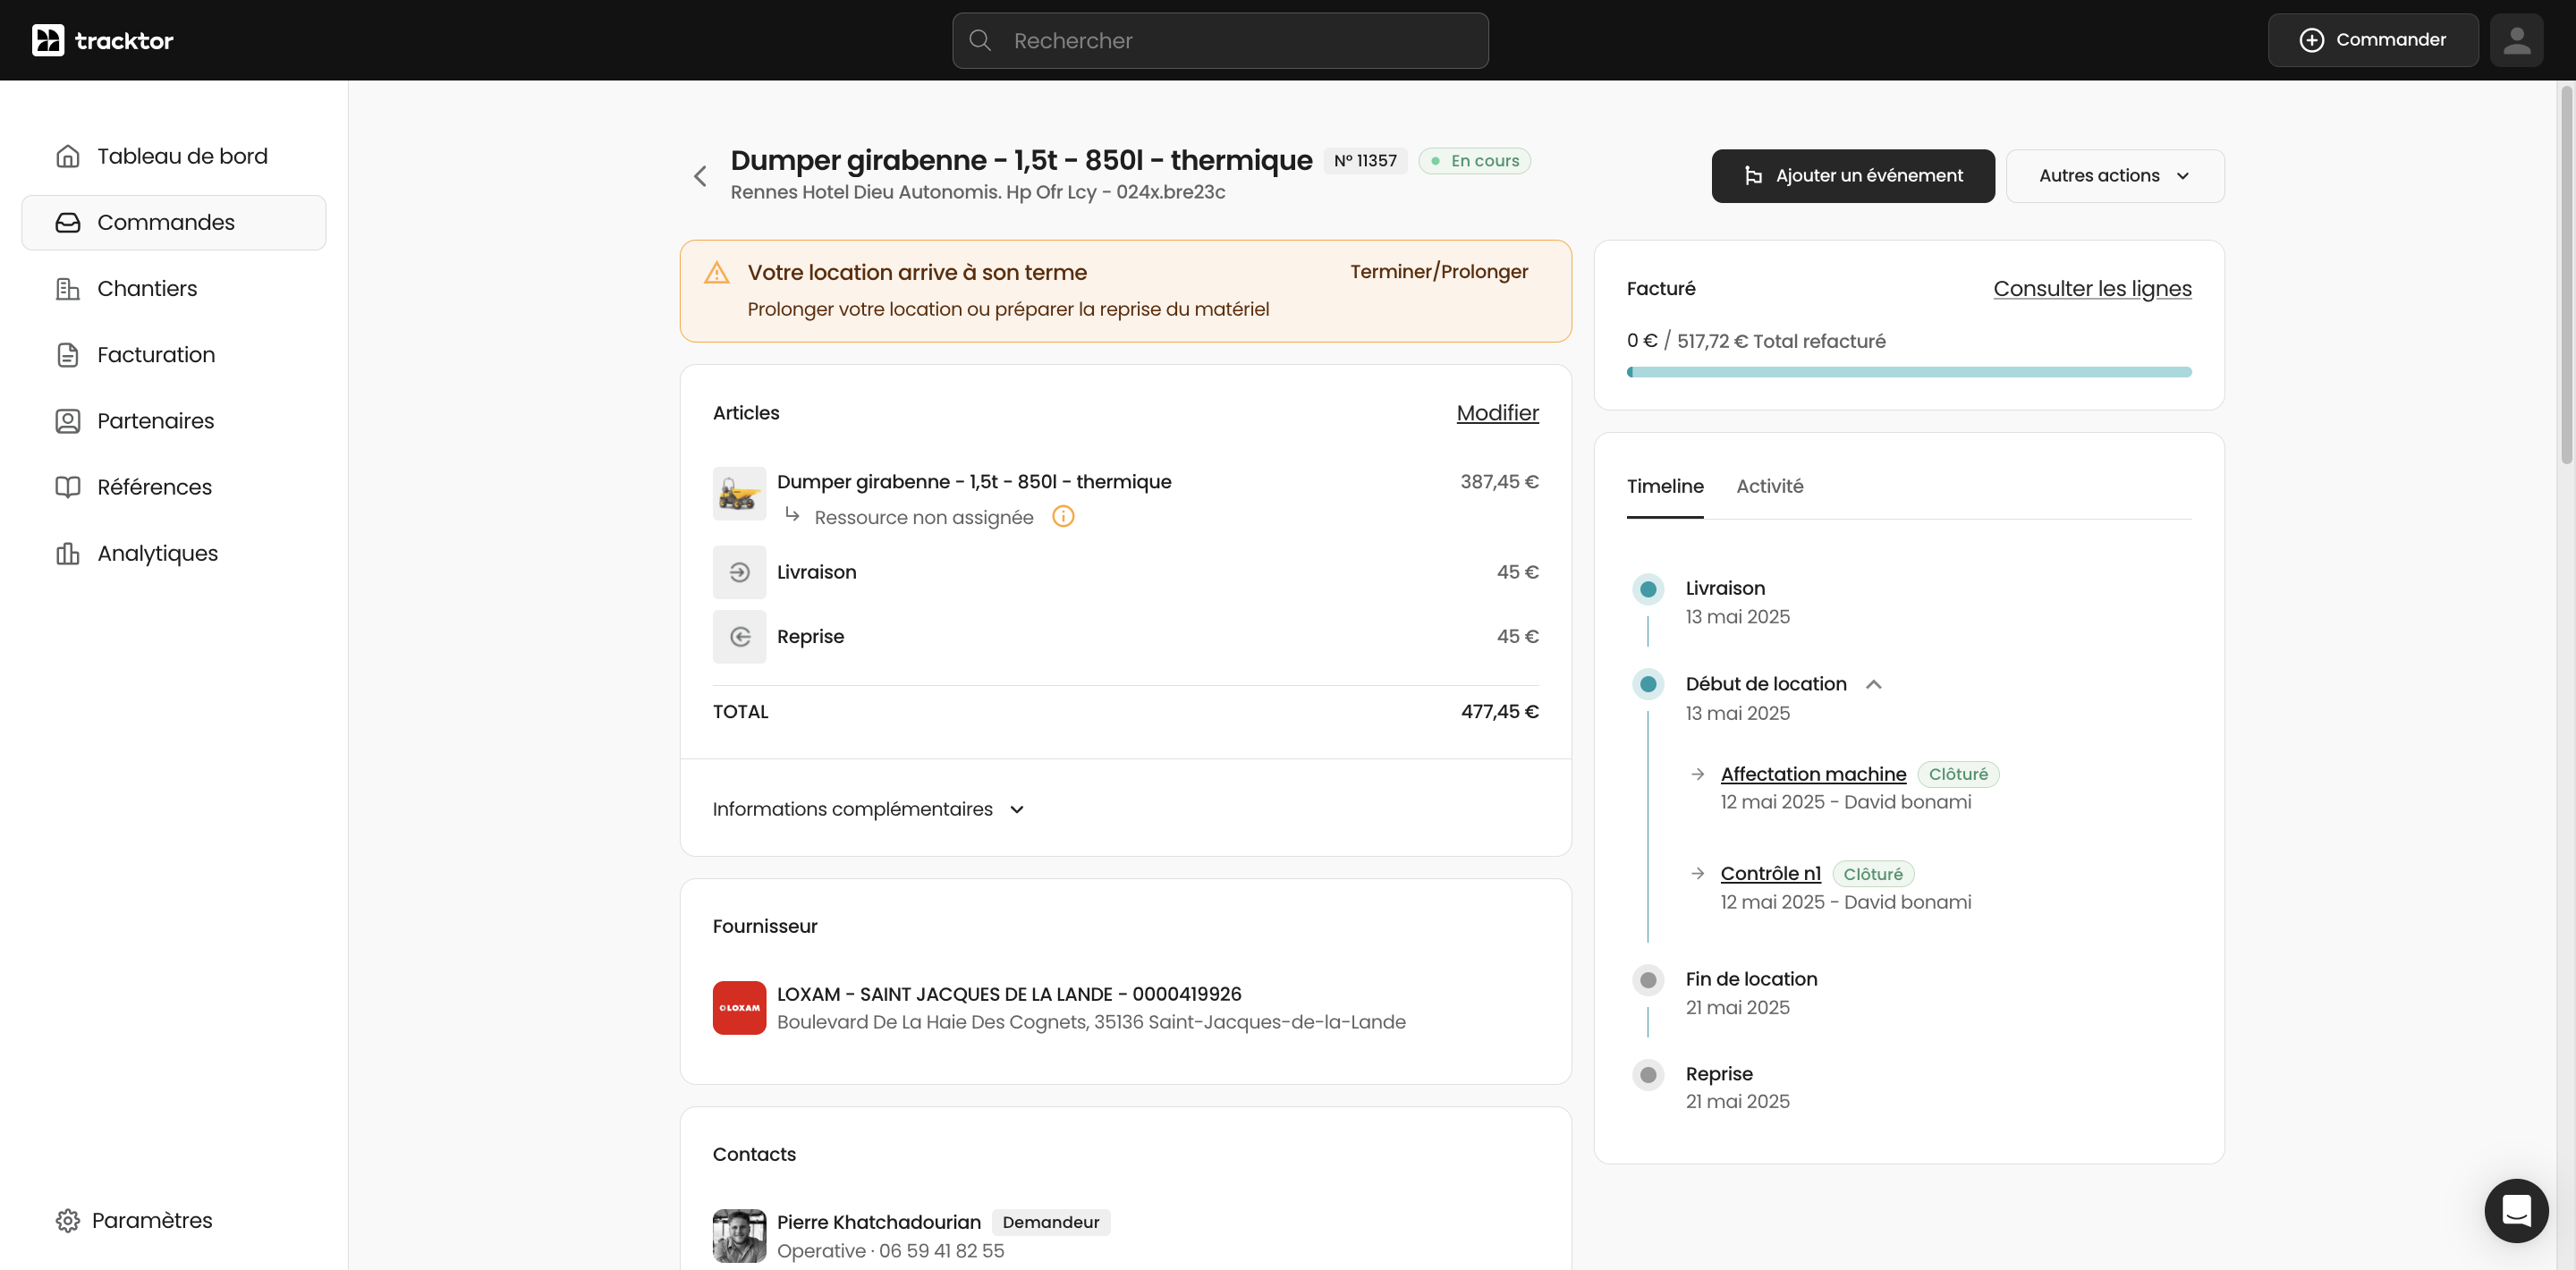The height and width of the screenshot is (1270, 2576).
Task: Open Consulter les lignes link
Action: coord(2092,289)
